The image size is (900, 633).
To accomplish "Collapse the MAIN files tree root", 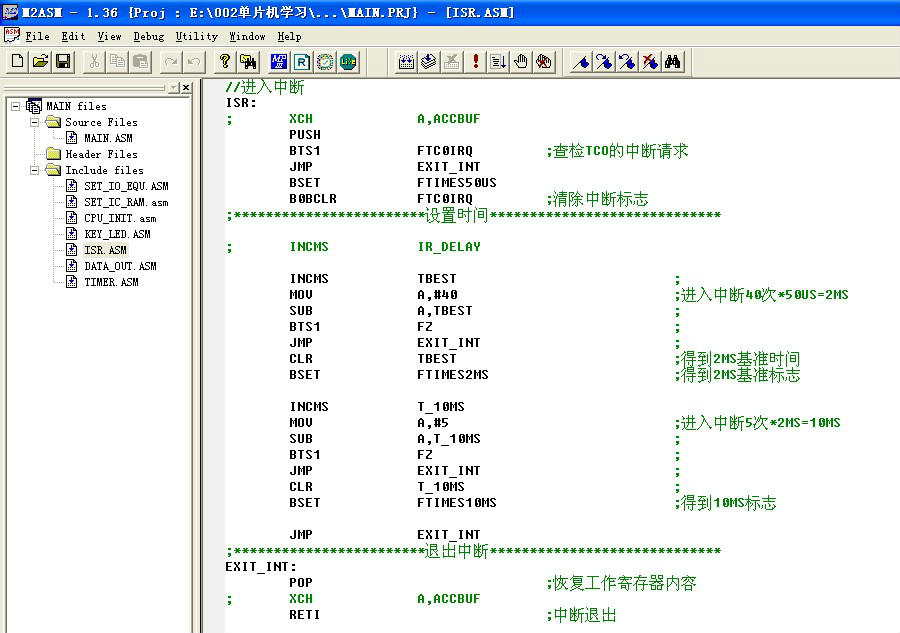I will point(16,106).
